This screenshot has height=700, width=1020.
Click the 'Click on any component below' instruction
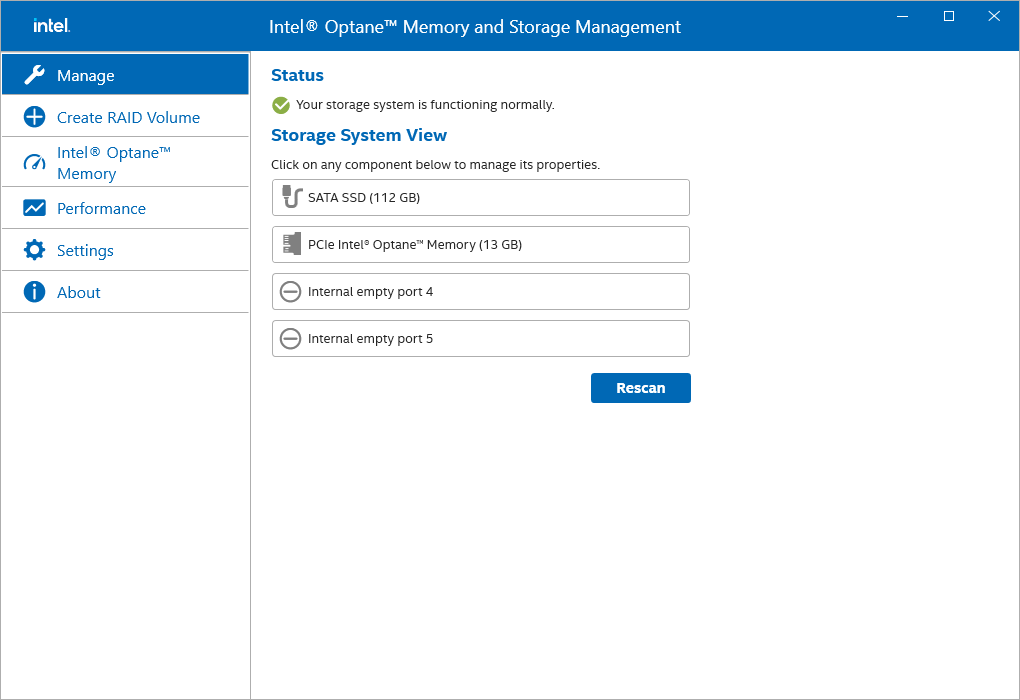tap(435, 165)
